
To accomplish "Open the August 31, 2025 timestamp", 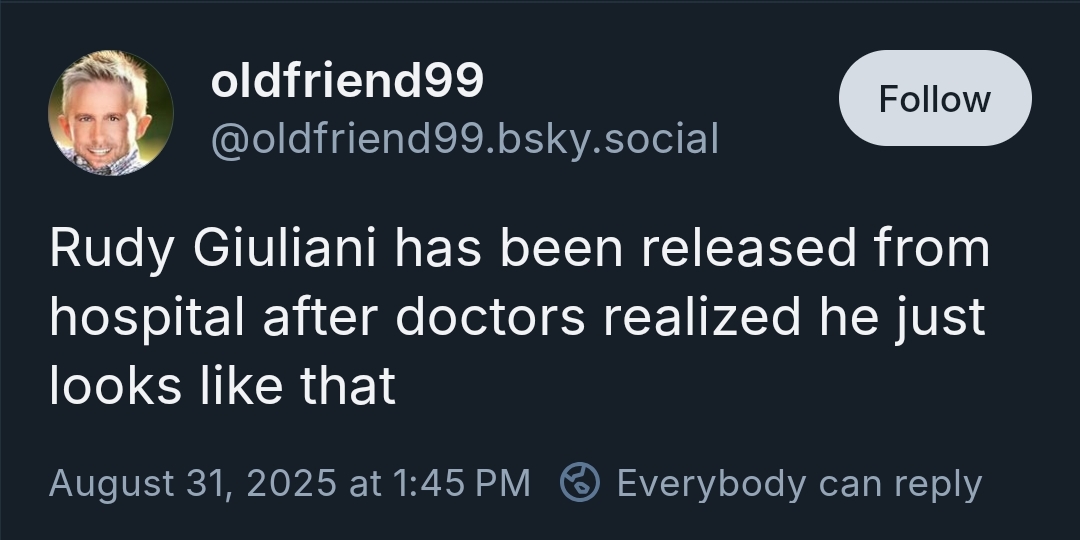I will pos(289,483).
